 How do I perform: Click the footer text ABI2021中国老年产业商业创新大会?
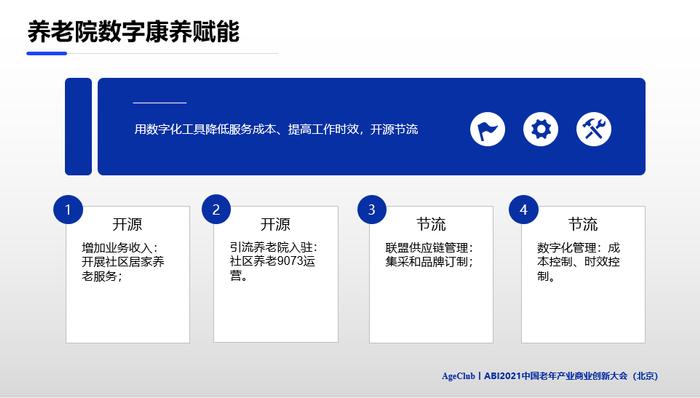556,376
